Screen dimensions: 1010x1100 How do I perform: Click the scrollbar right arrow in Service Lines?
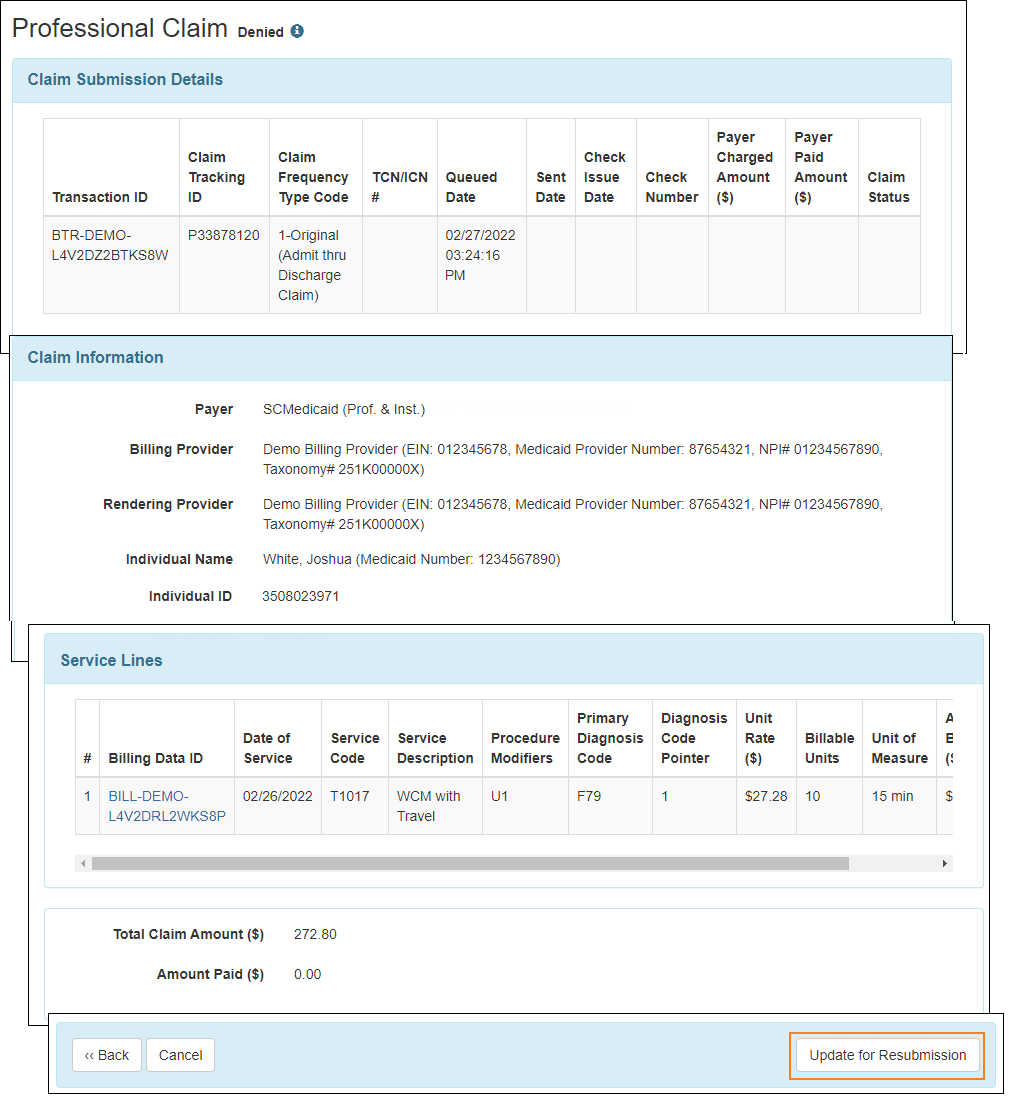pyautogui.click(x=944, y=863)
